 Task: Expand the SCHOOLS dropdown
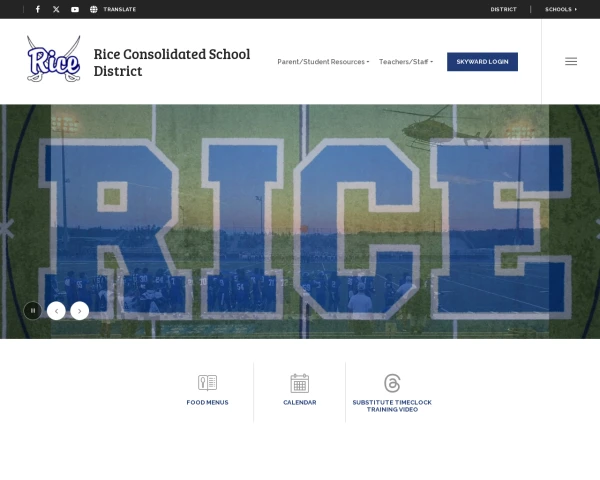561,9
